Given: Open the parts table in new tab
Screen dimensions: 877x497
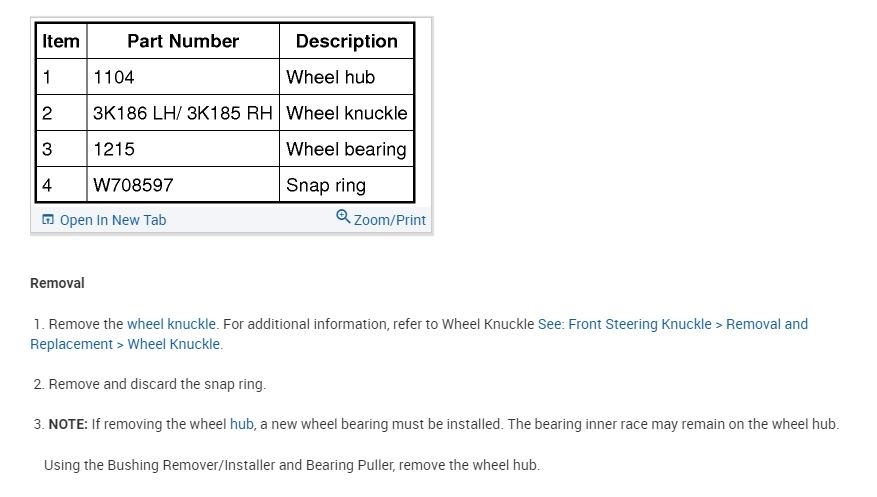Looking at the screenshot, I should click(x=112, y=220).
